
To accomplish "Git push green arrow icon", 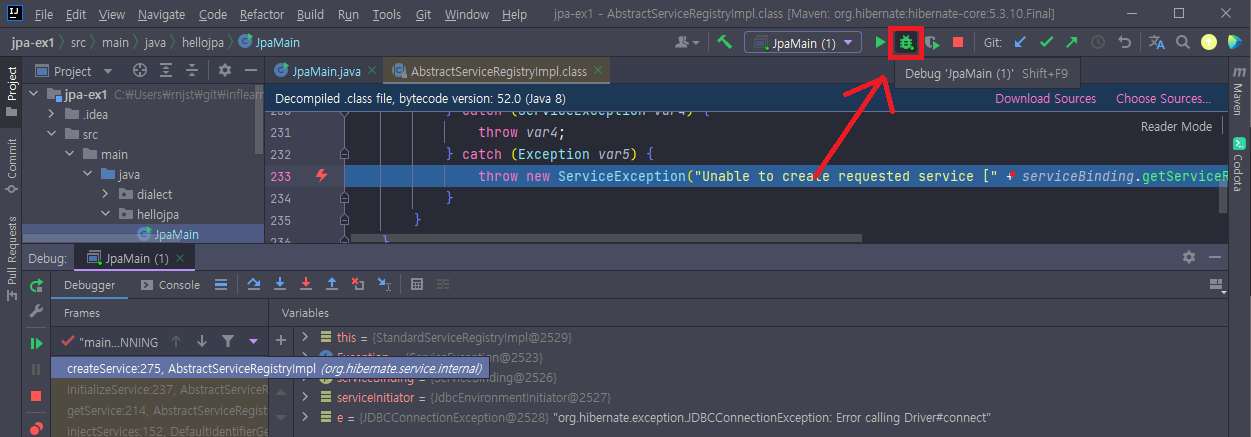I will (1072, 43).
